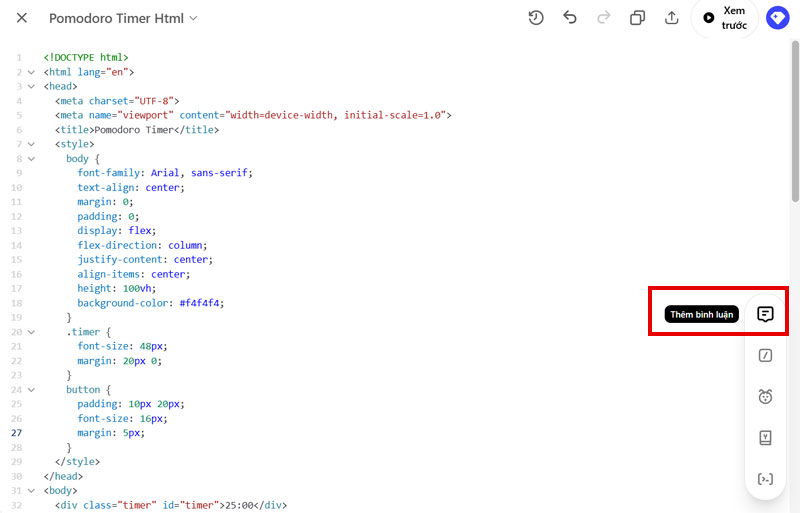Collapse the .timer CSS rule
The height and width of the screenshot is (513, 800).
point(31,332)
